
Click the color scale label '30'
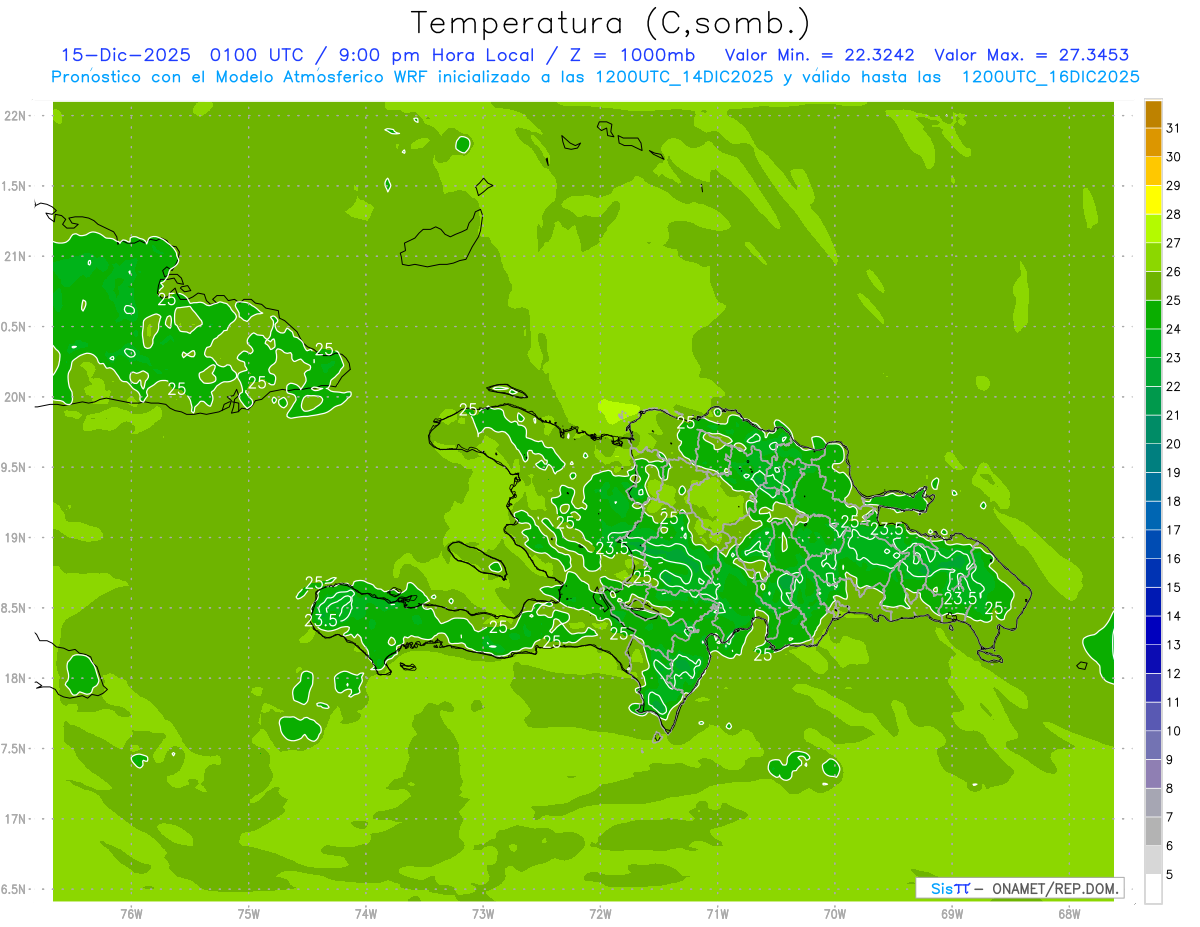(1174, 157)
